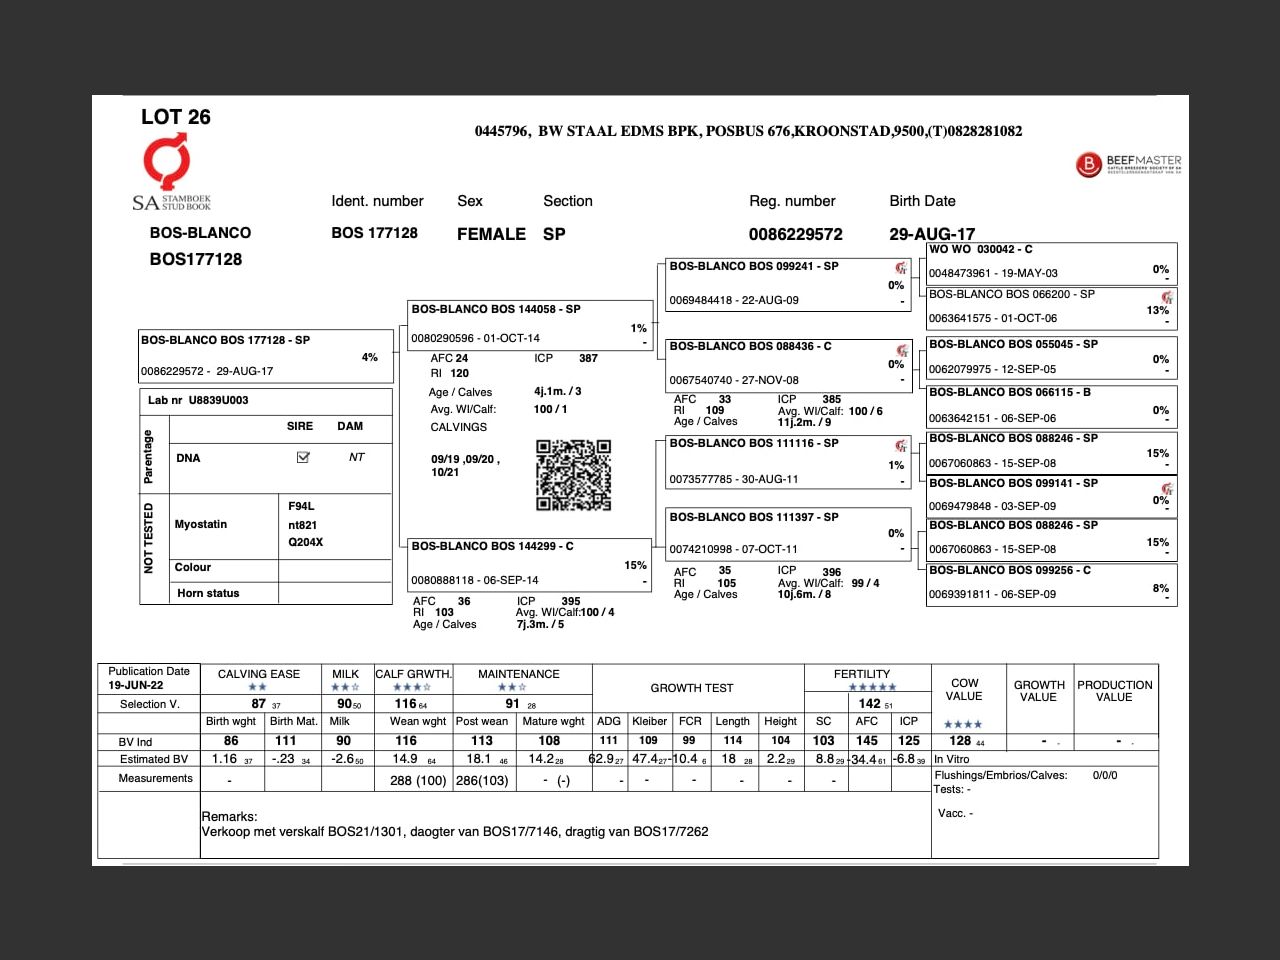Click red icon in BOS 111116 box
Viewport: 1280px width, 960px height.
coord(901,446)
